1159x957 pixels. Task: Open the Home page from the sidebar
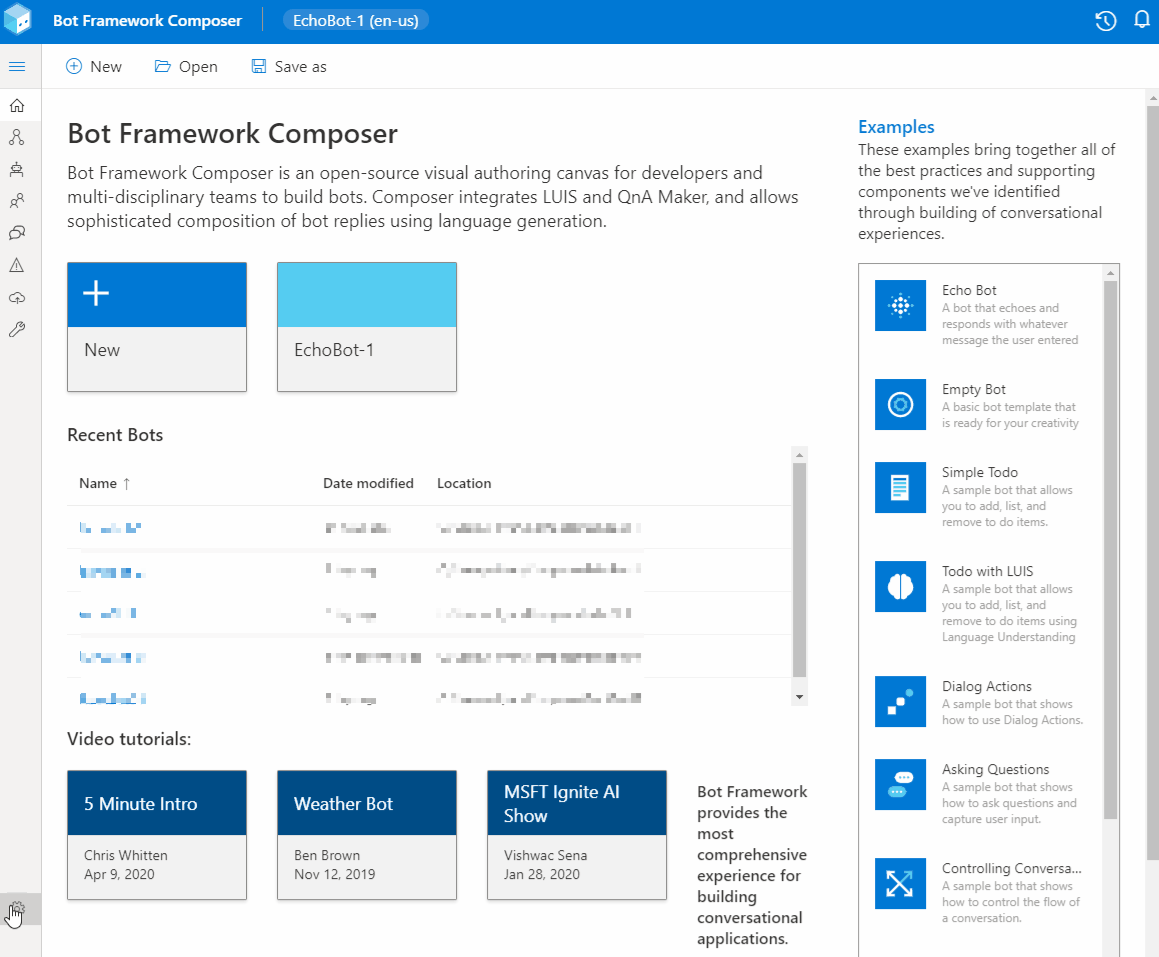tap(18, 105)
